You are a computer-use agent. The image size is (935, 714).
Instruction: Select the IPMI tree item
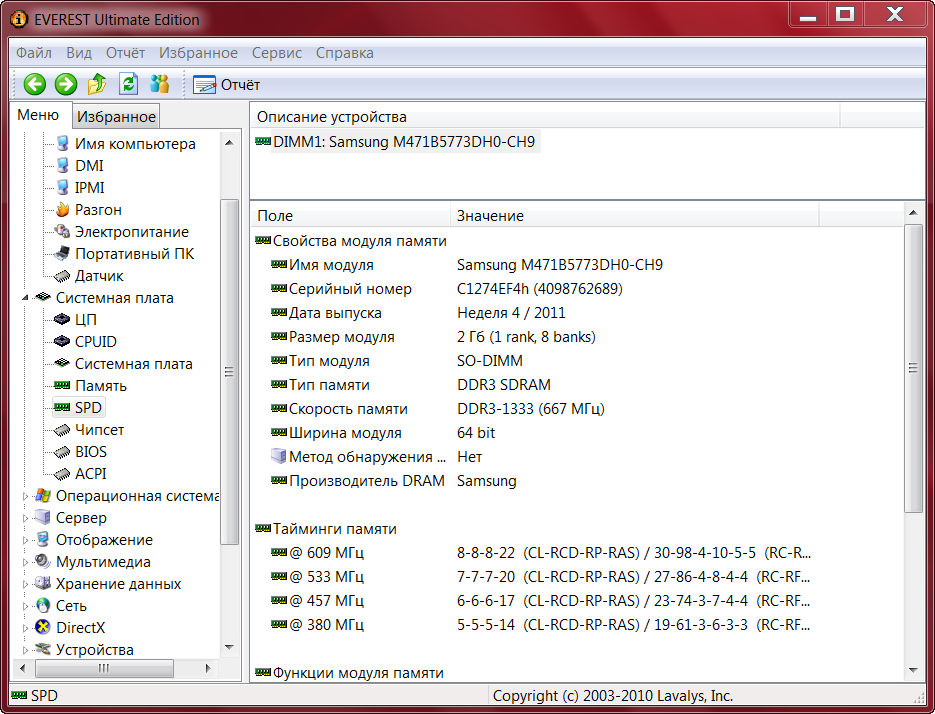pos(89,188)
